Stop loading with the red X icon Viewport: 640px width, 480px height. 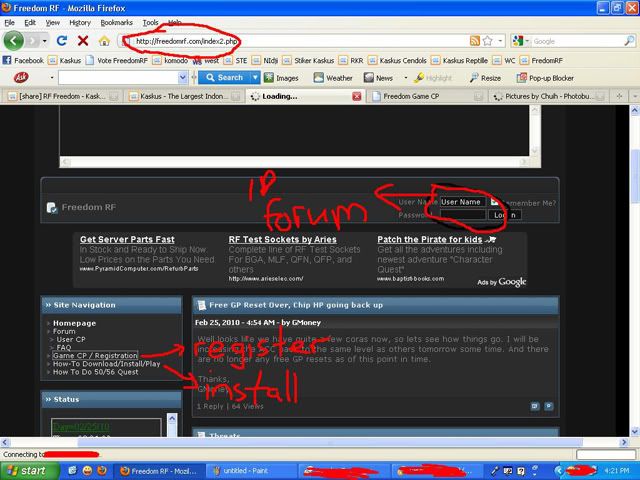[83, 41]
